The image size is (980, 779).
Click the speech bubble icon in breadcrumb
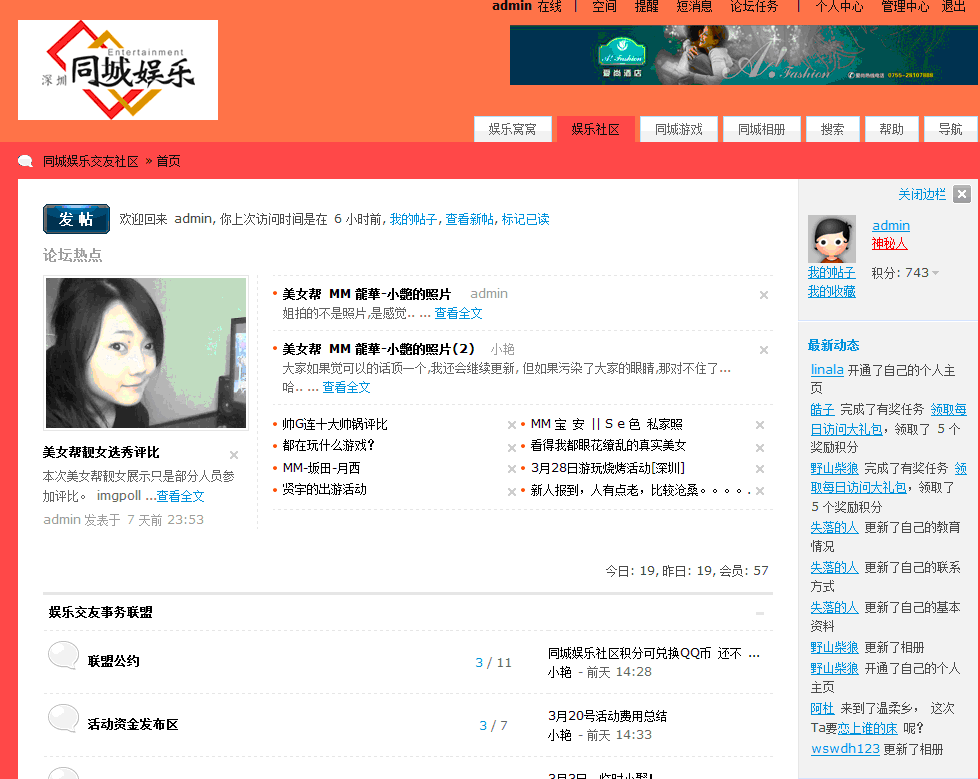(26, 161)
